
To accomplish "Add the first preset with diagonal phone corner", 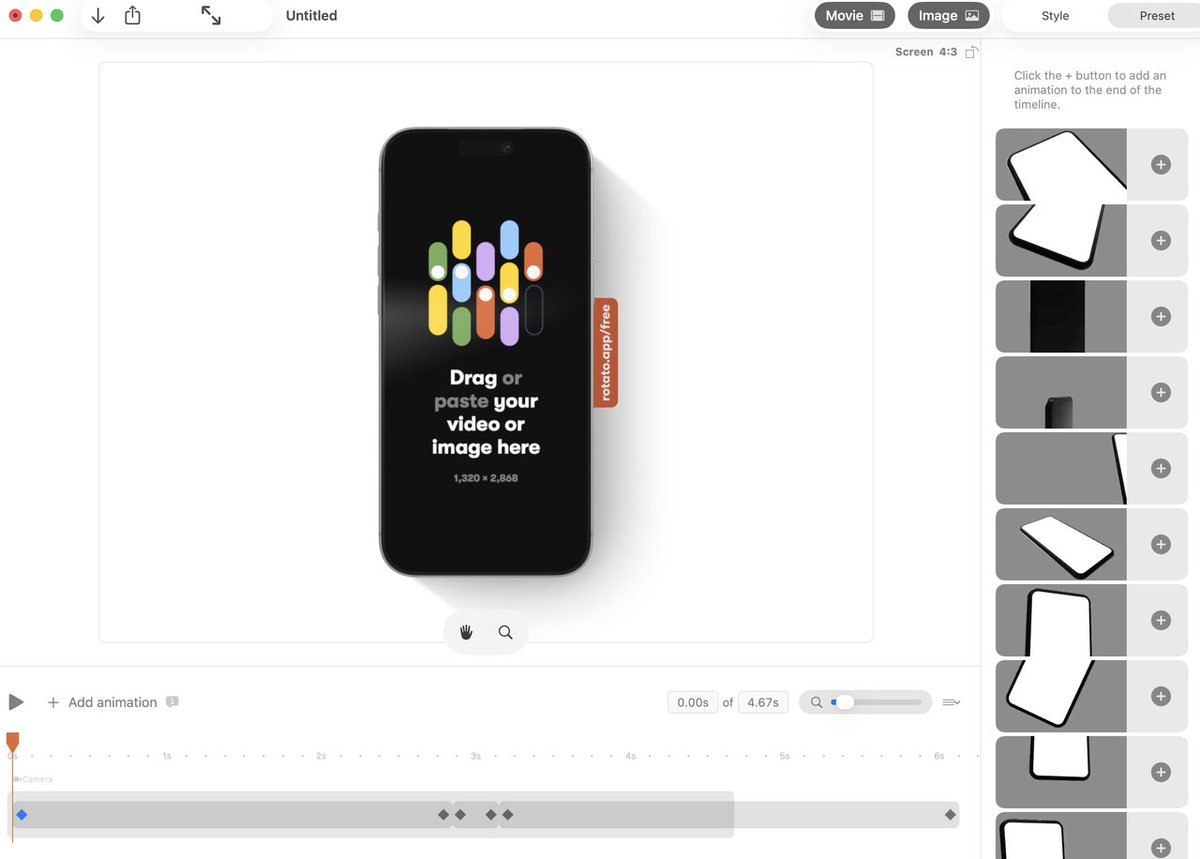I will 1161,165.
